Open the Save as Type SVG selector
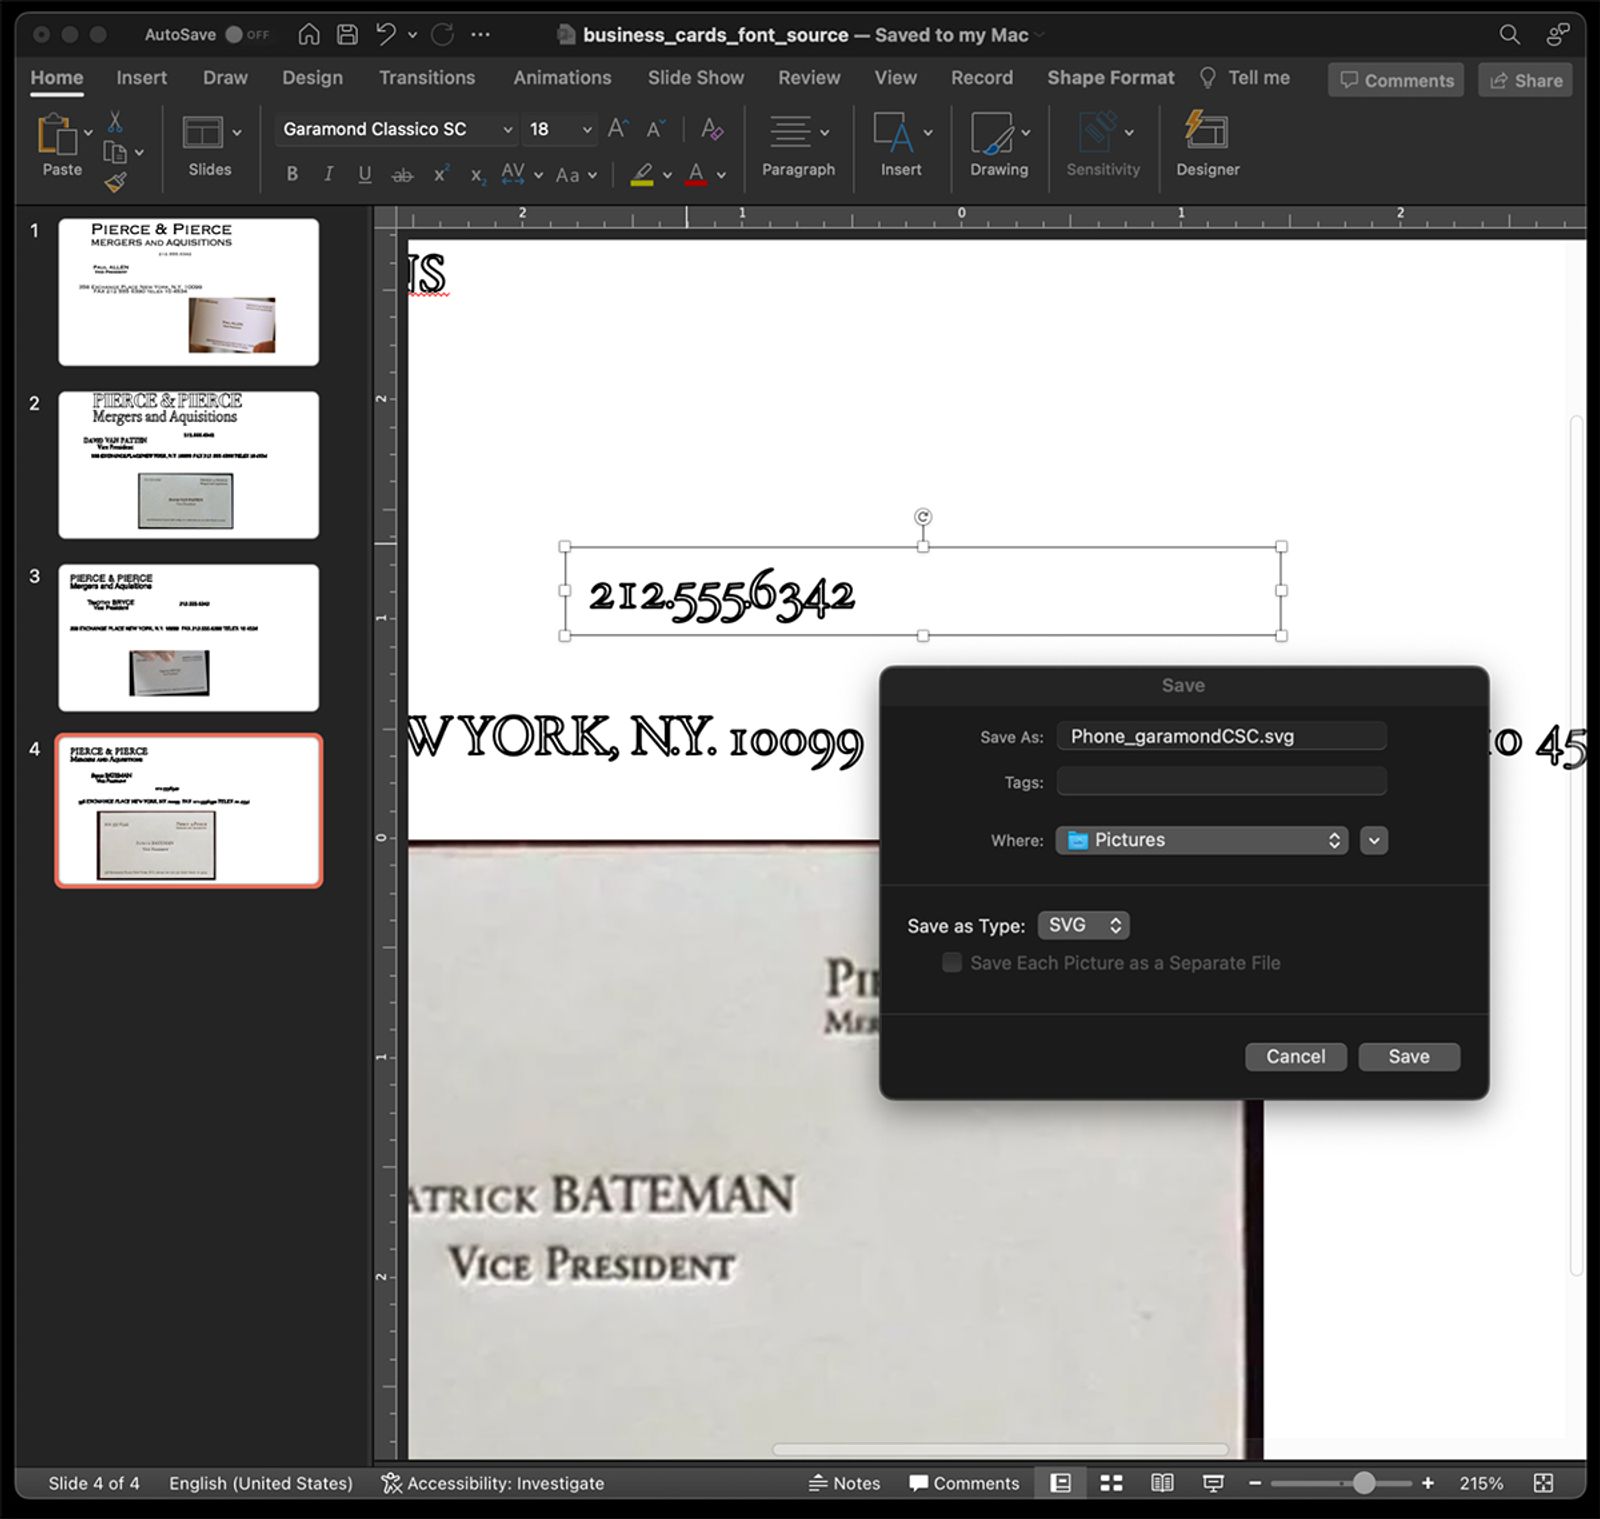Image resolution: width=1600 pixels, height=1519 pixels. point(1083,925)
